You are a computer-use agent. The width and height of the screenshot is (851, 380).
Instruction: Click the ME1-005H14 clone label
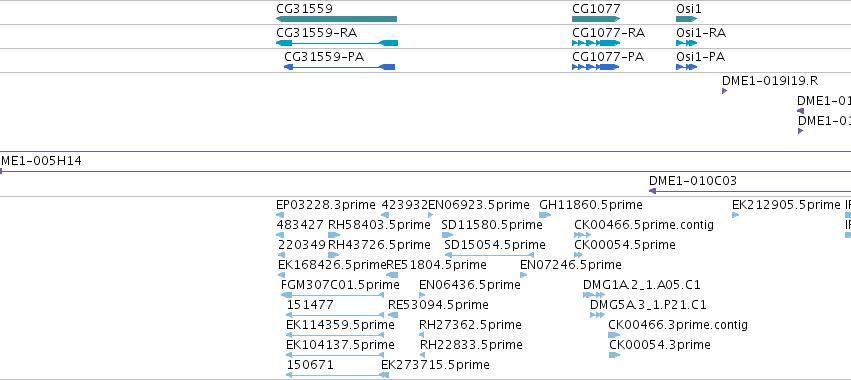(41, 161)
